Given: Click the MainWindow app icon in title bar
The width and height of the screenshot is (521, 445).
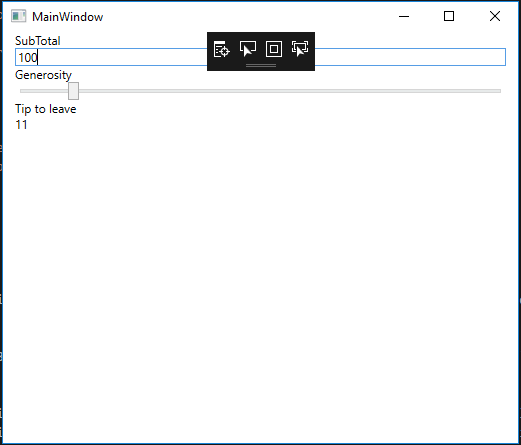Looking at the screenshot, I should tap(18, 16).
